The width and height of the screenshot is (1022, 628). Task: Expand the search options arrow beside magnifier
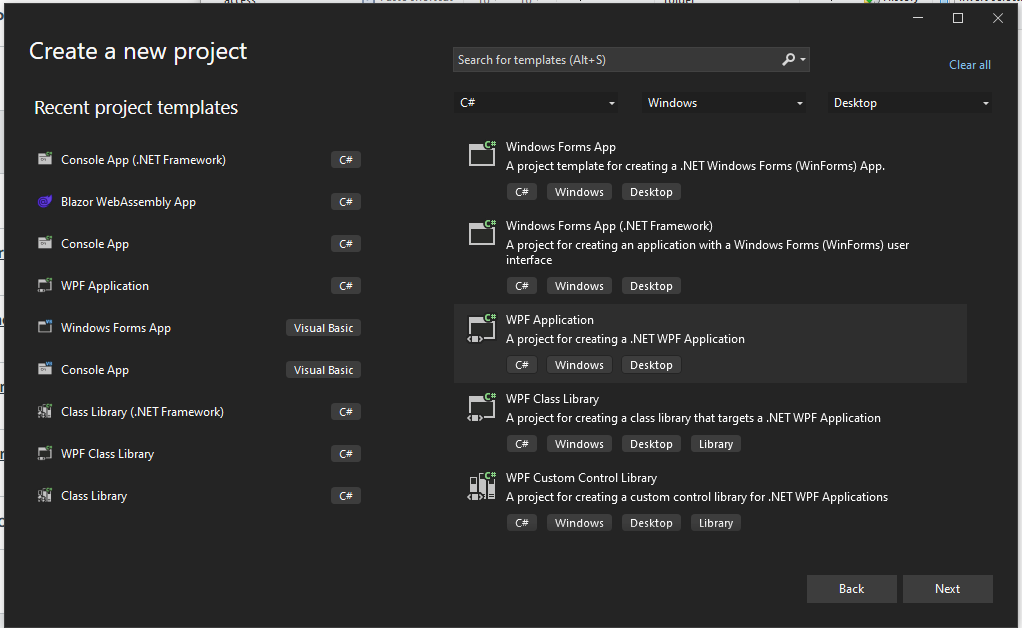(x=803, y=59)
